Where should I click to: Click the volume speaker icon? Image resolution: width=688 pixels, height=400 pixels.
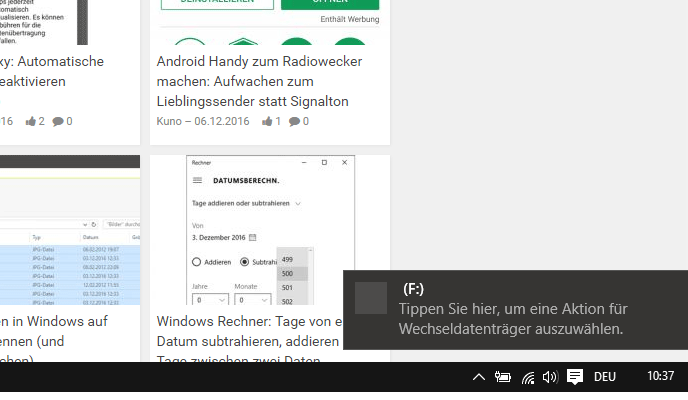point(549,377)
